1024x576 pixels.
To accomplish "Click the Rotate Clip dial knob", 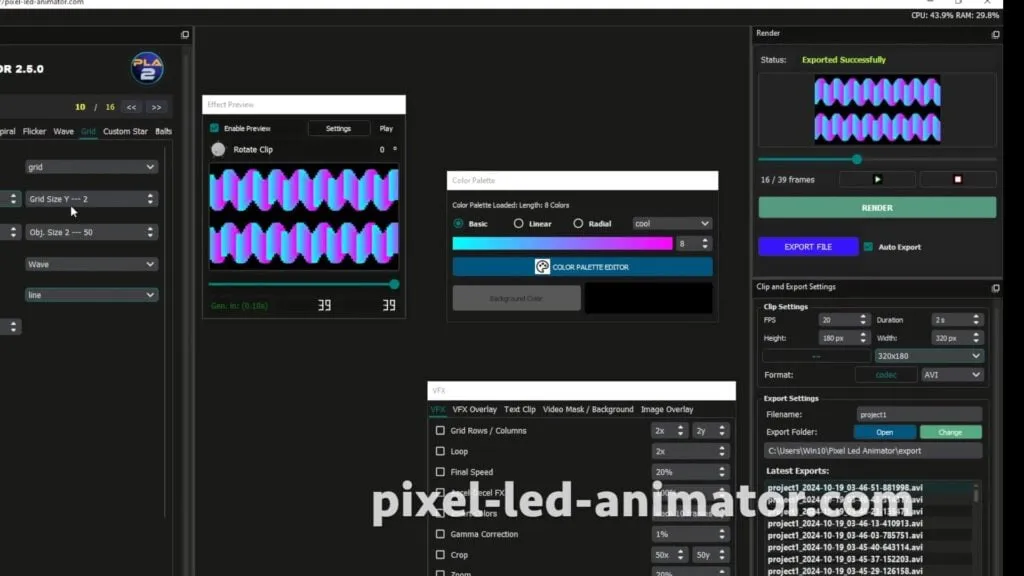I will pyautogui.click(x=218, y=150).
